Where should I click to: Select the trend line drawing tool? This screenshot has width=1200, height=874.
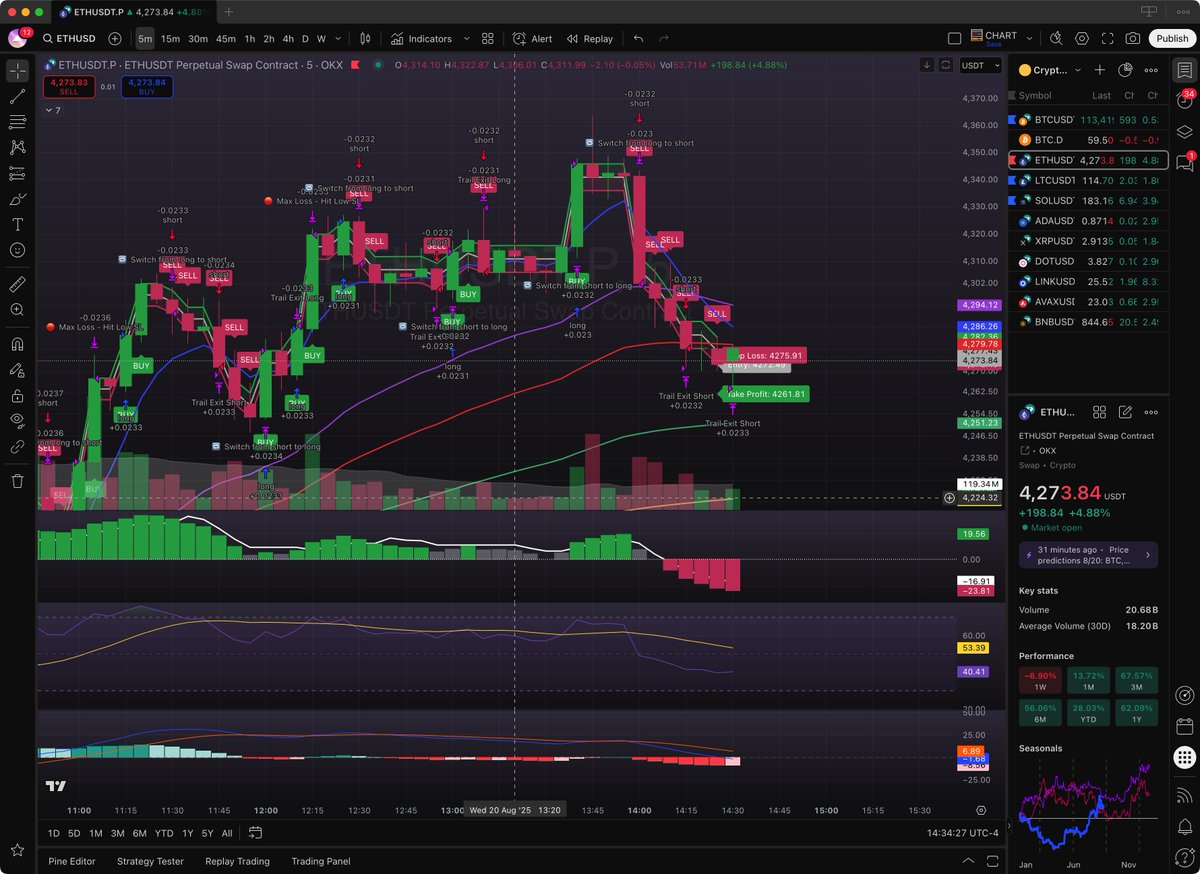point(17,97)
